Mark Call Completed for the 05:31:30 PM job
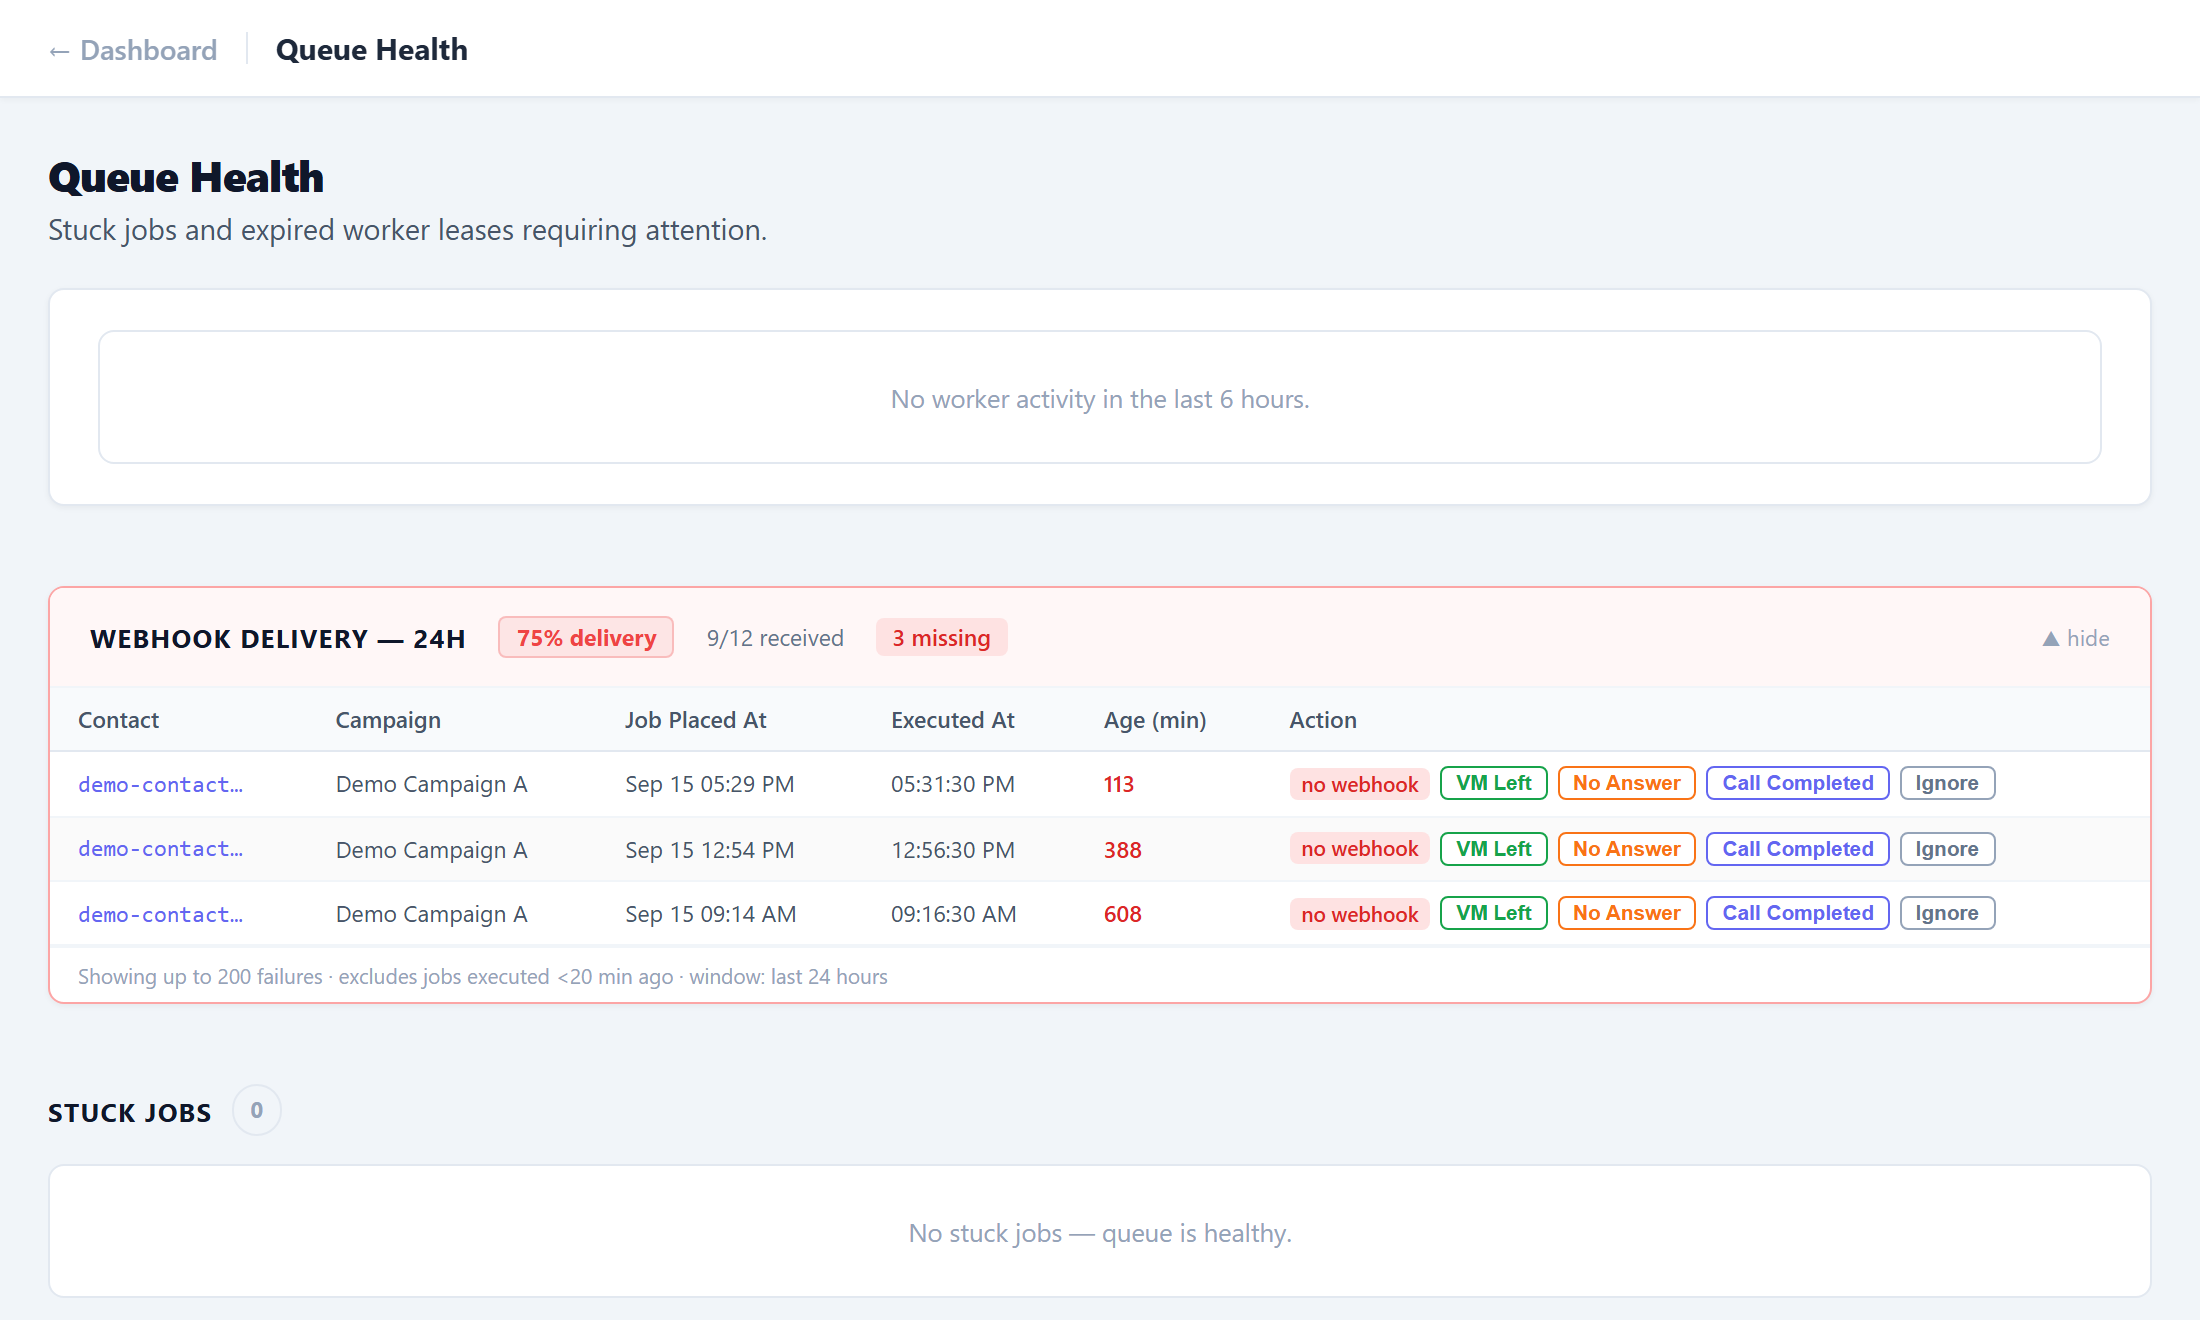 click(x=1797, y=783)
